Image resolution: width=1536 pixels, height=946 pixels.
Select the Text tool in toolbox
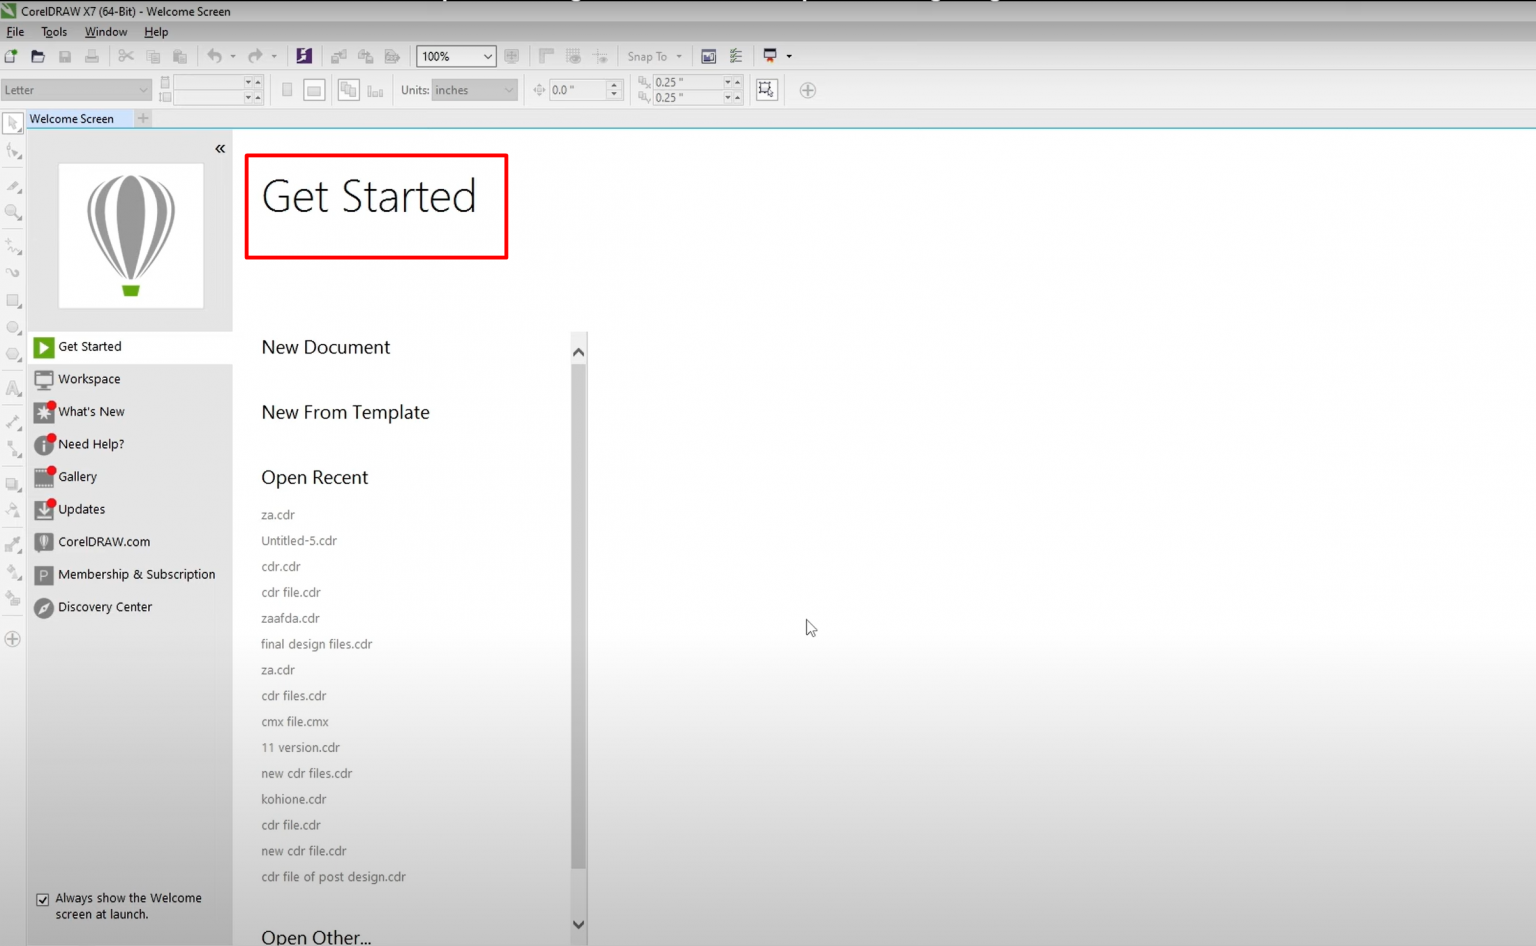pos(13,388)
